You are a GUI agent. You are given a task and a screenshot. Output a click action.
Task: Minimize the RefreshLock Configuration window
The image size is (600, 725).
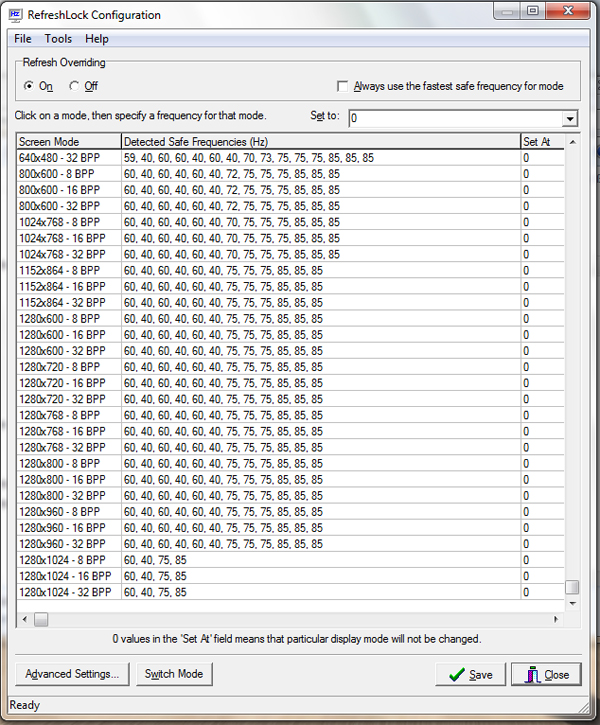(x=507, y=11)
